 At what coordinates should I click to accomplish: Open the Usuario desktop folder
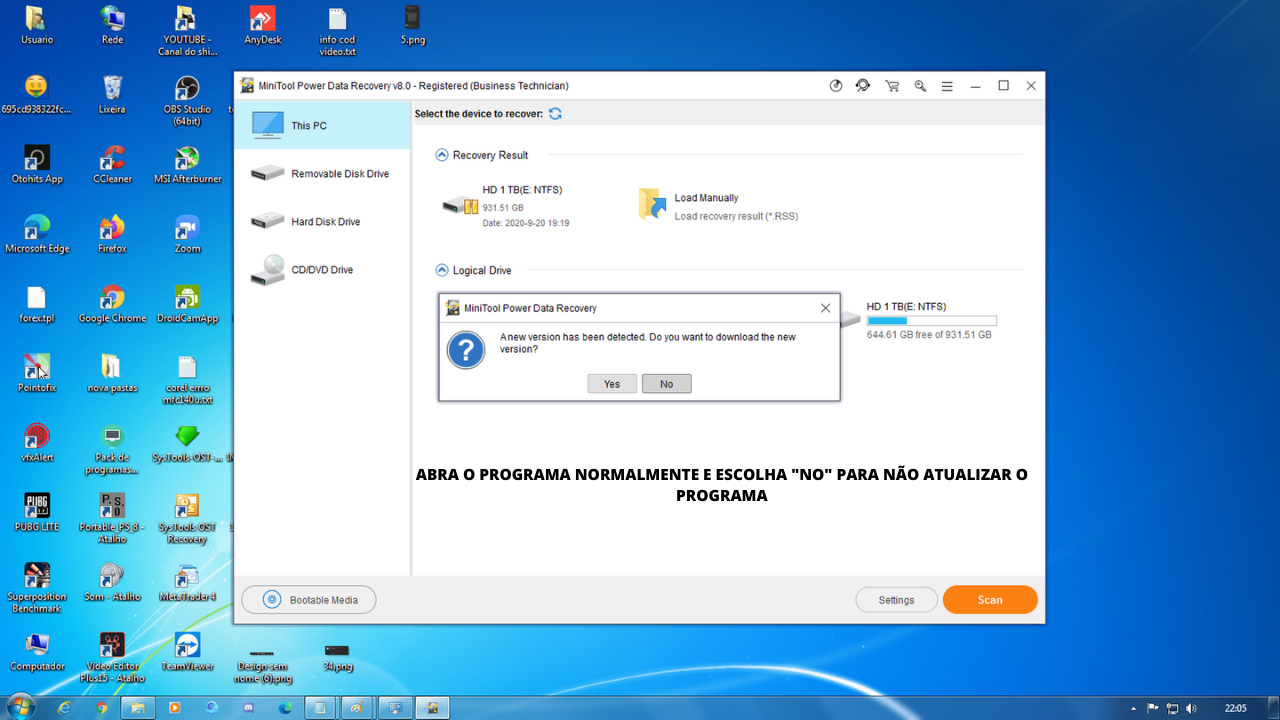point(37,26)
